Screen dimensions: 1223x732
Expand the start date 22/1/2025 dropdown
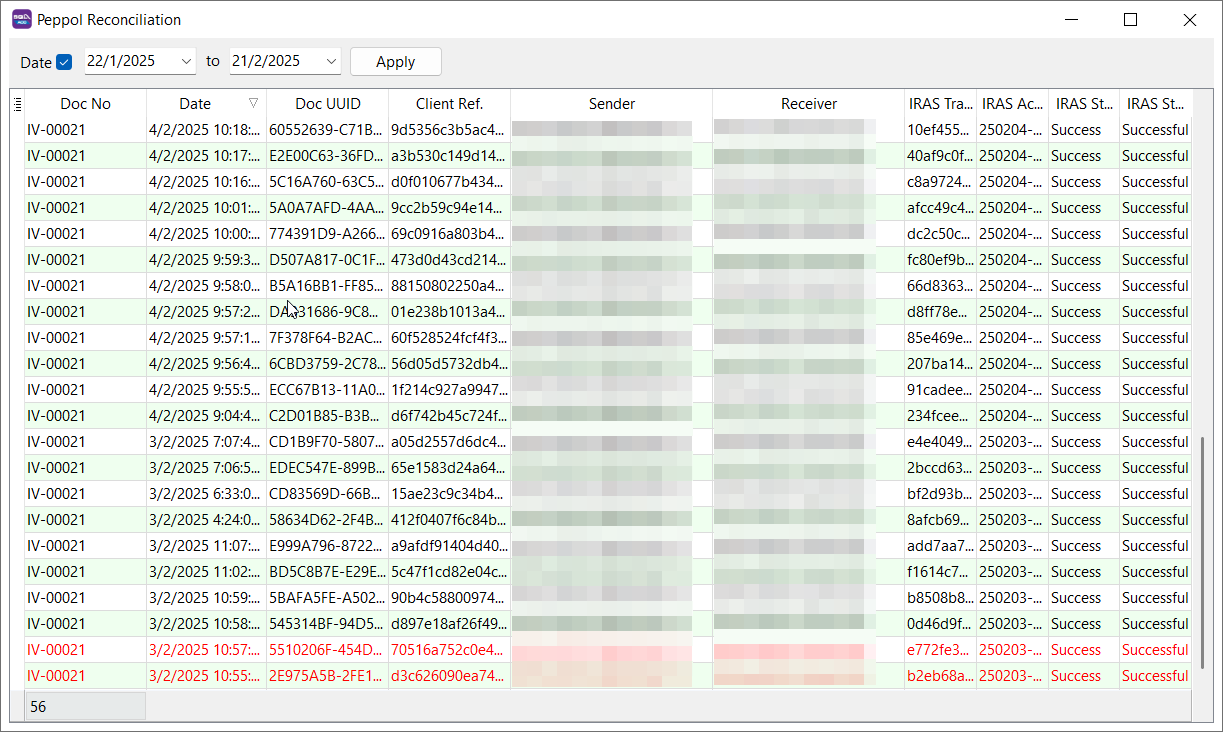pyautogui.click(x=186, y=61)
